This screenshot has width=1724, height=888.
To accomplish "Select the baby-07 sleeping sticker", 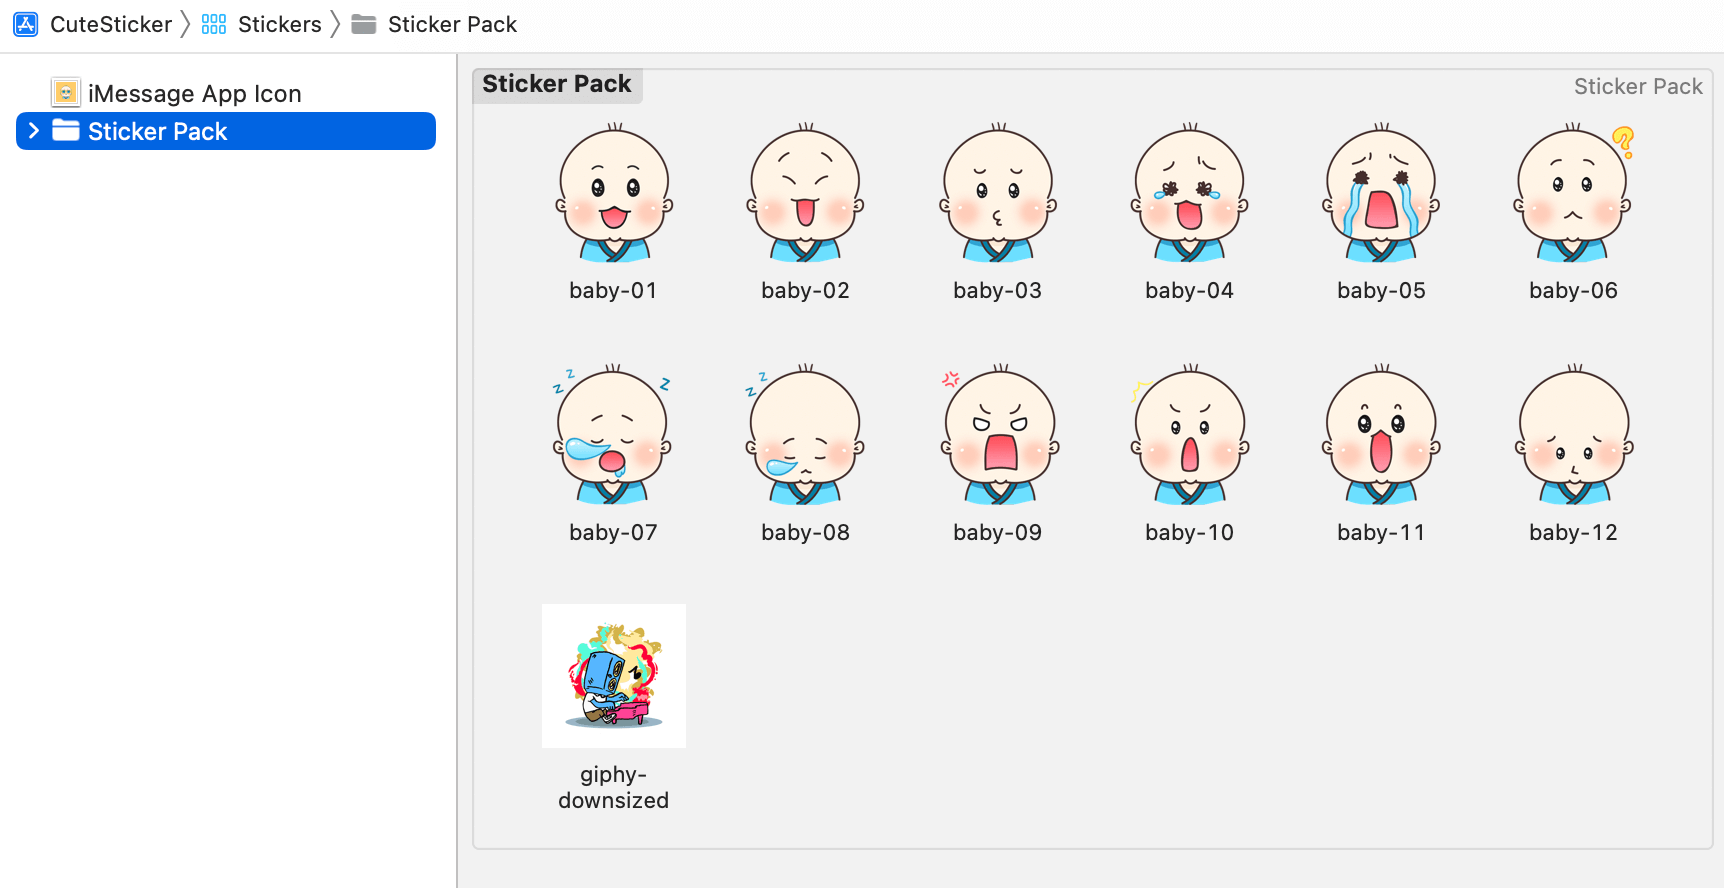I will click(613, 436).
